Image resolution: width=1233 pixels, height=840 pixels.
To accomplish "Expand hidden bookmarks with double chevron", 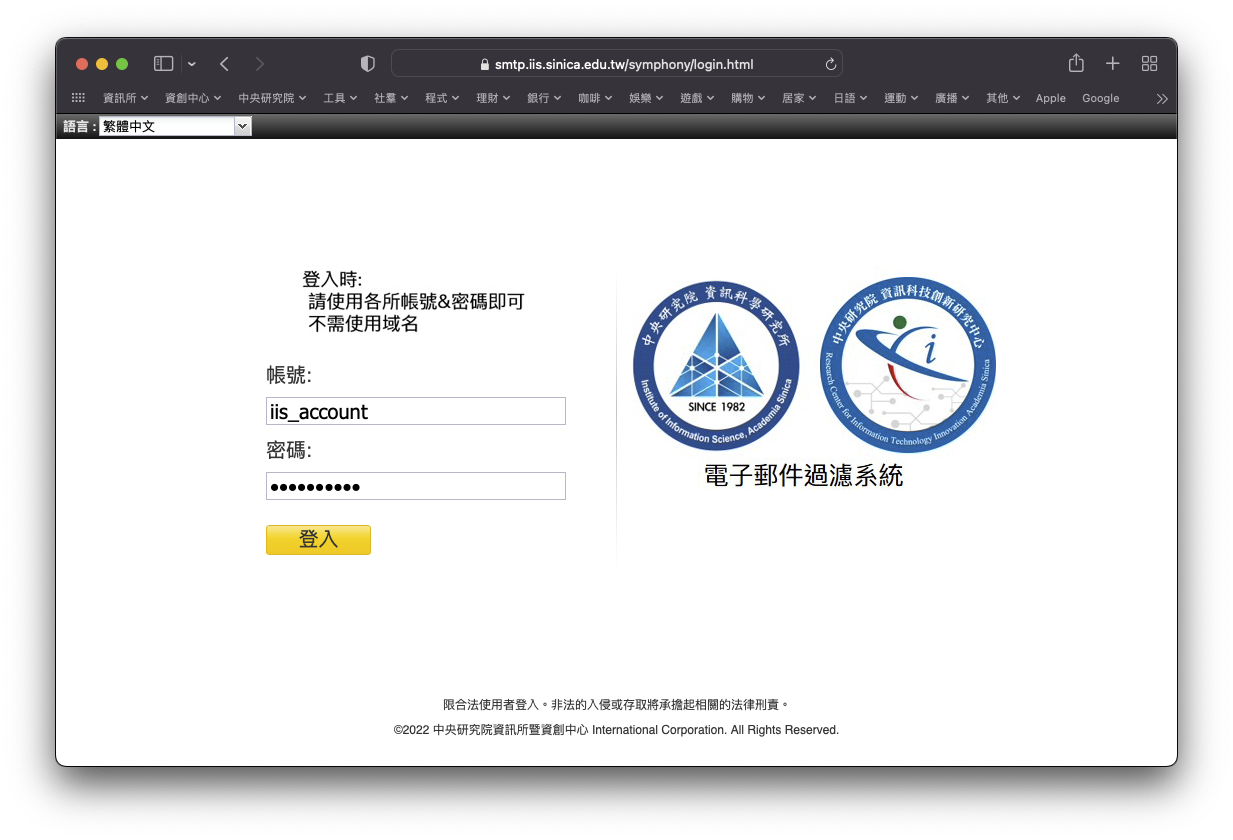I will point(1161,98).
